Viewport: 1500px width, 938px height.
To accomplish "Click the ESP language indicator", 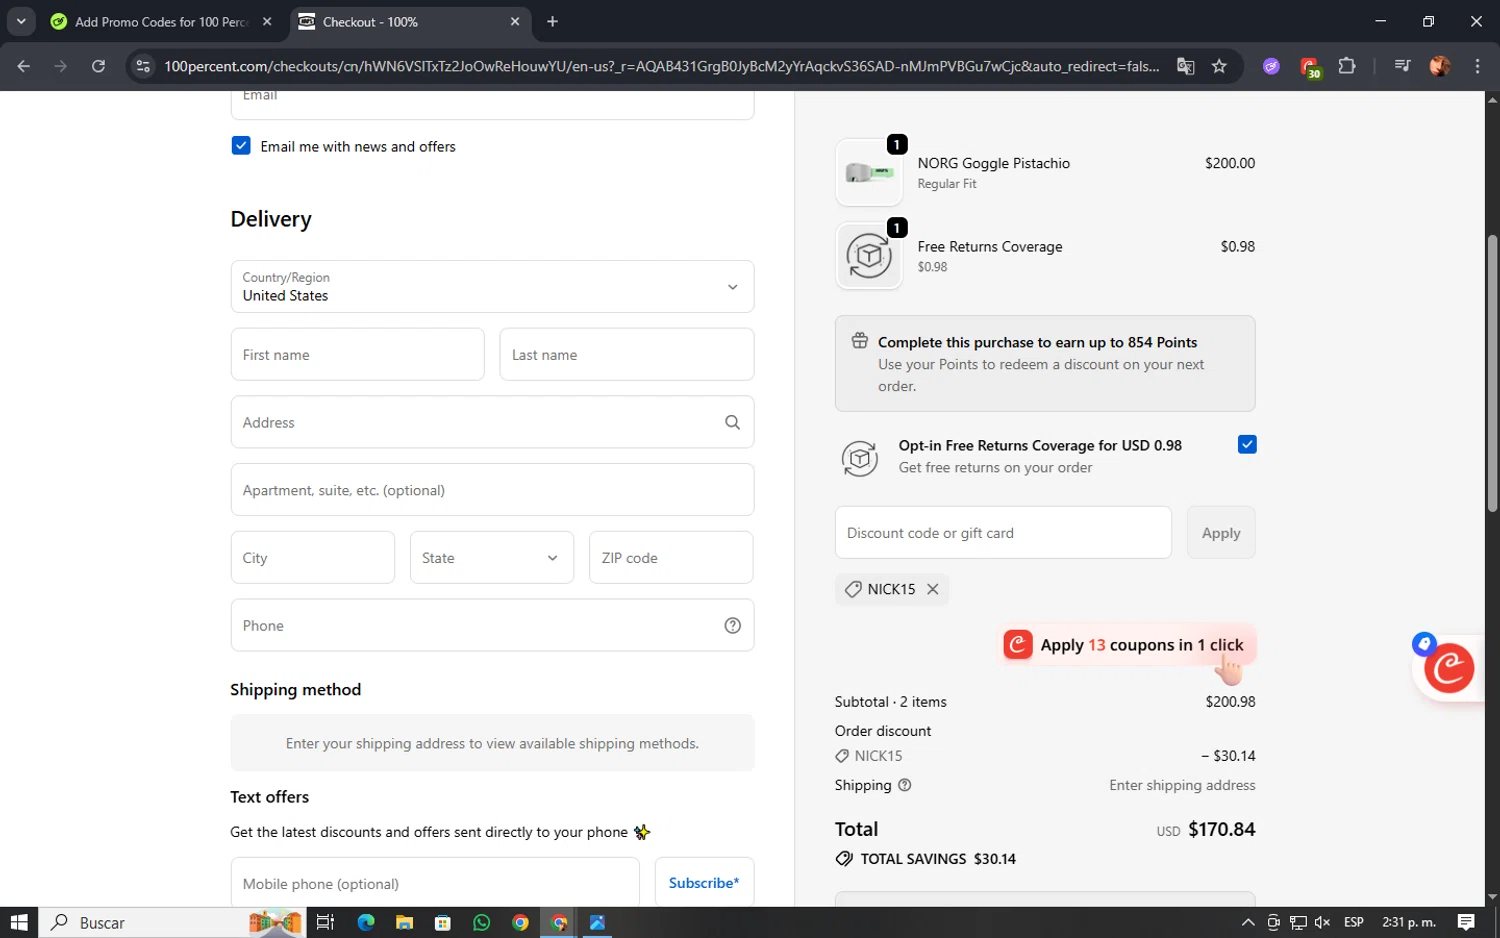I will tap(1354, 922).
